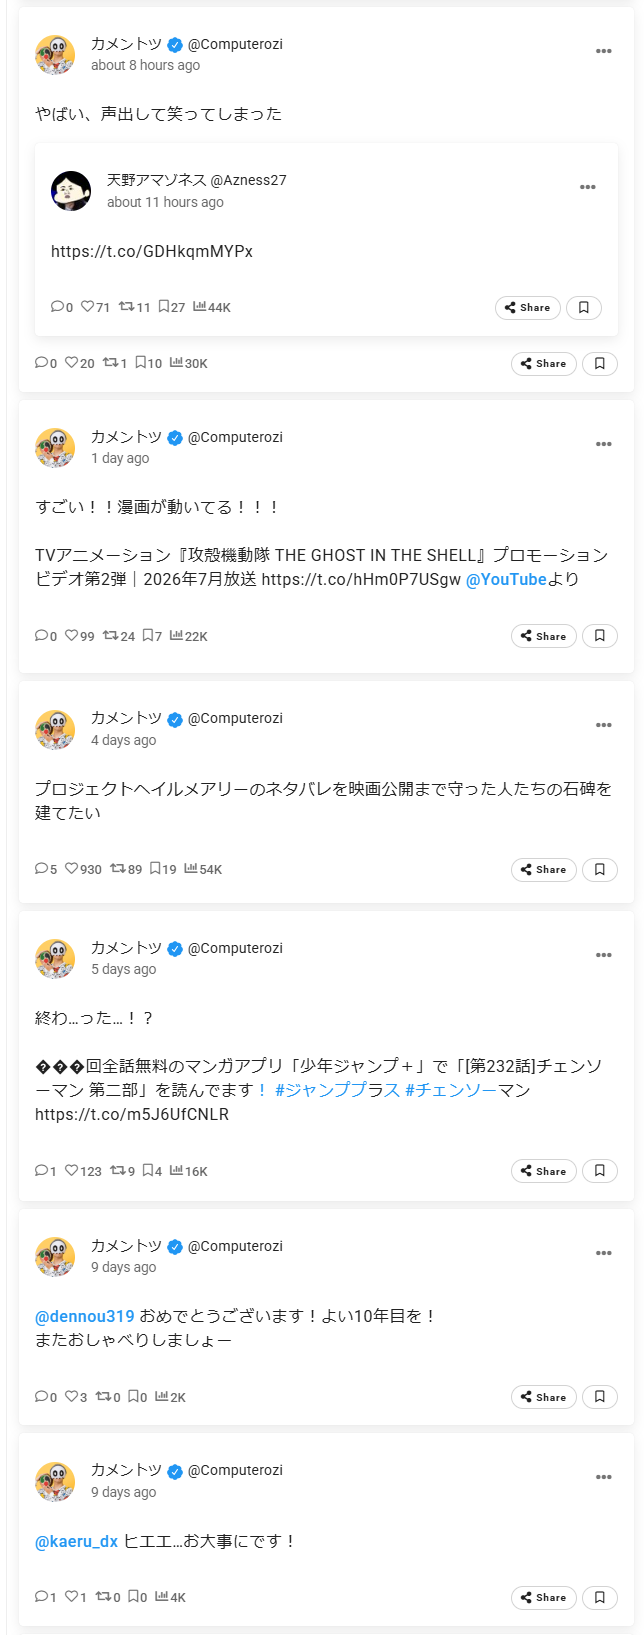Like the quoted post by 天野アマゾネス
644x1635 pixels.
[87, 307]
